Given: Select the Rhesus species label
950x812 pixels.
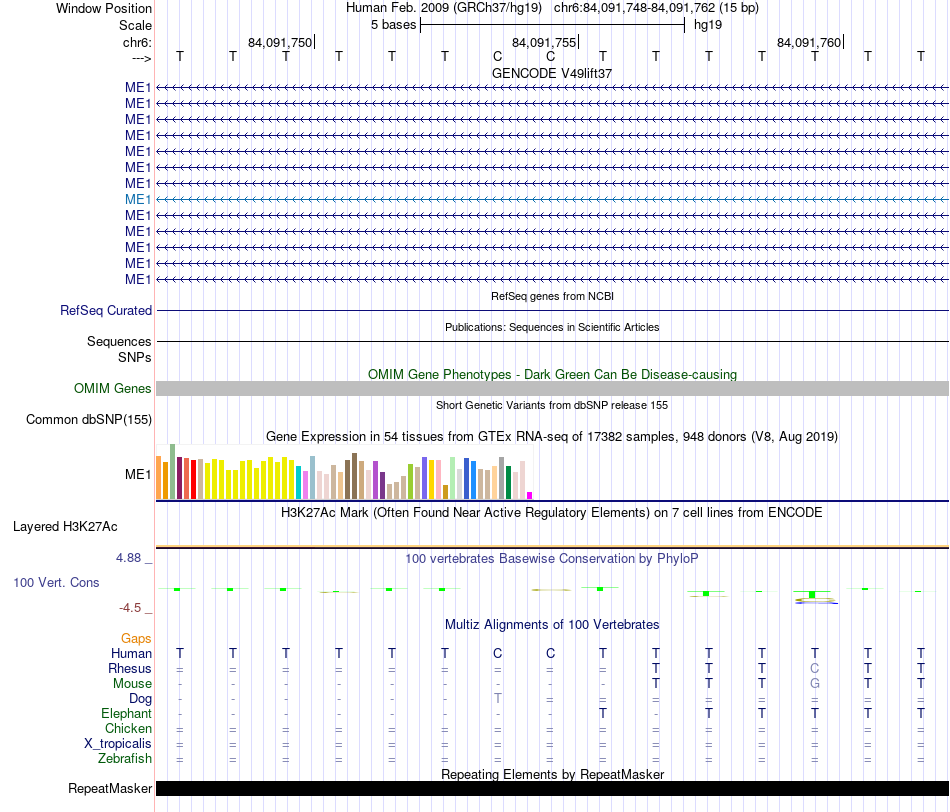Looking at the screenshot, I should pos(130,668).
